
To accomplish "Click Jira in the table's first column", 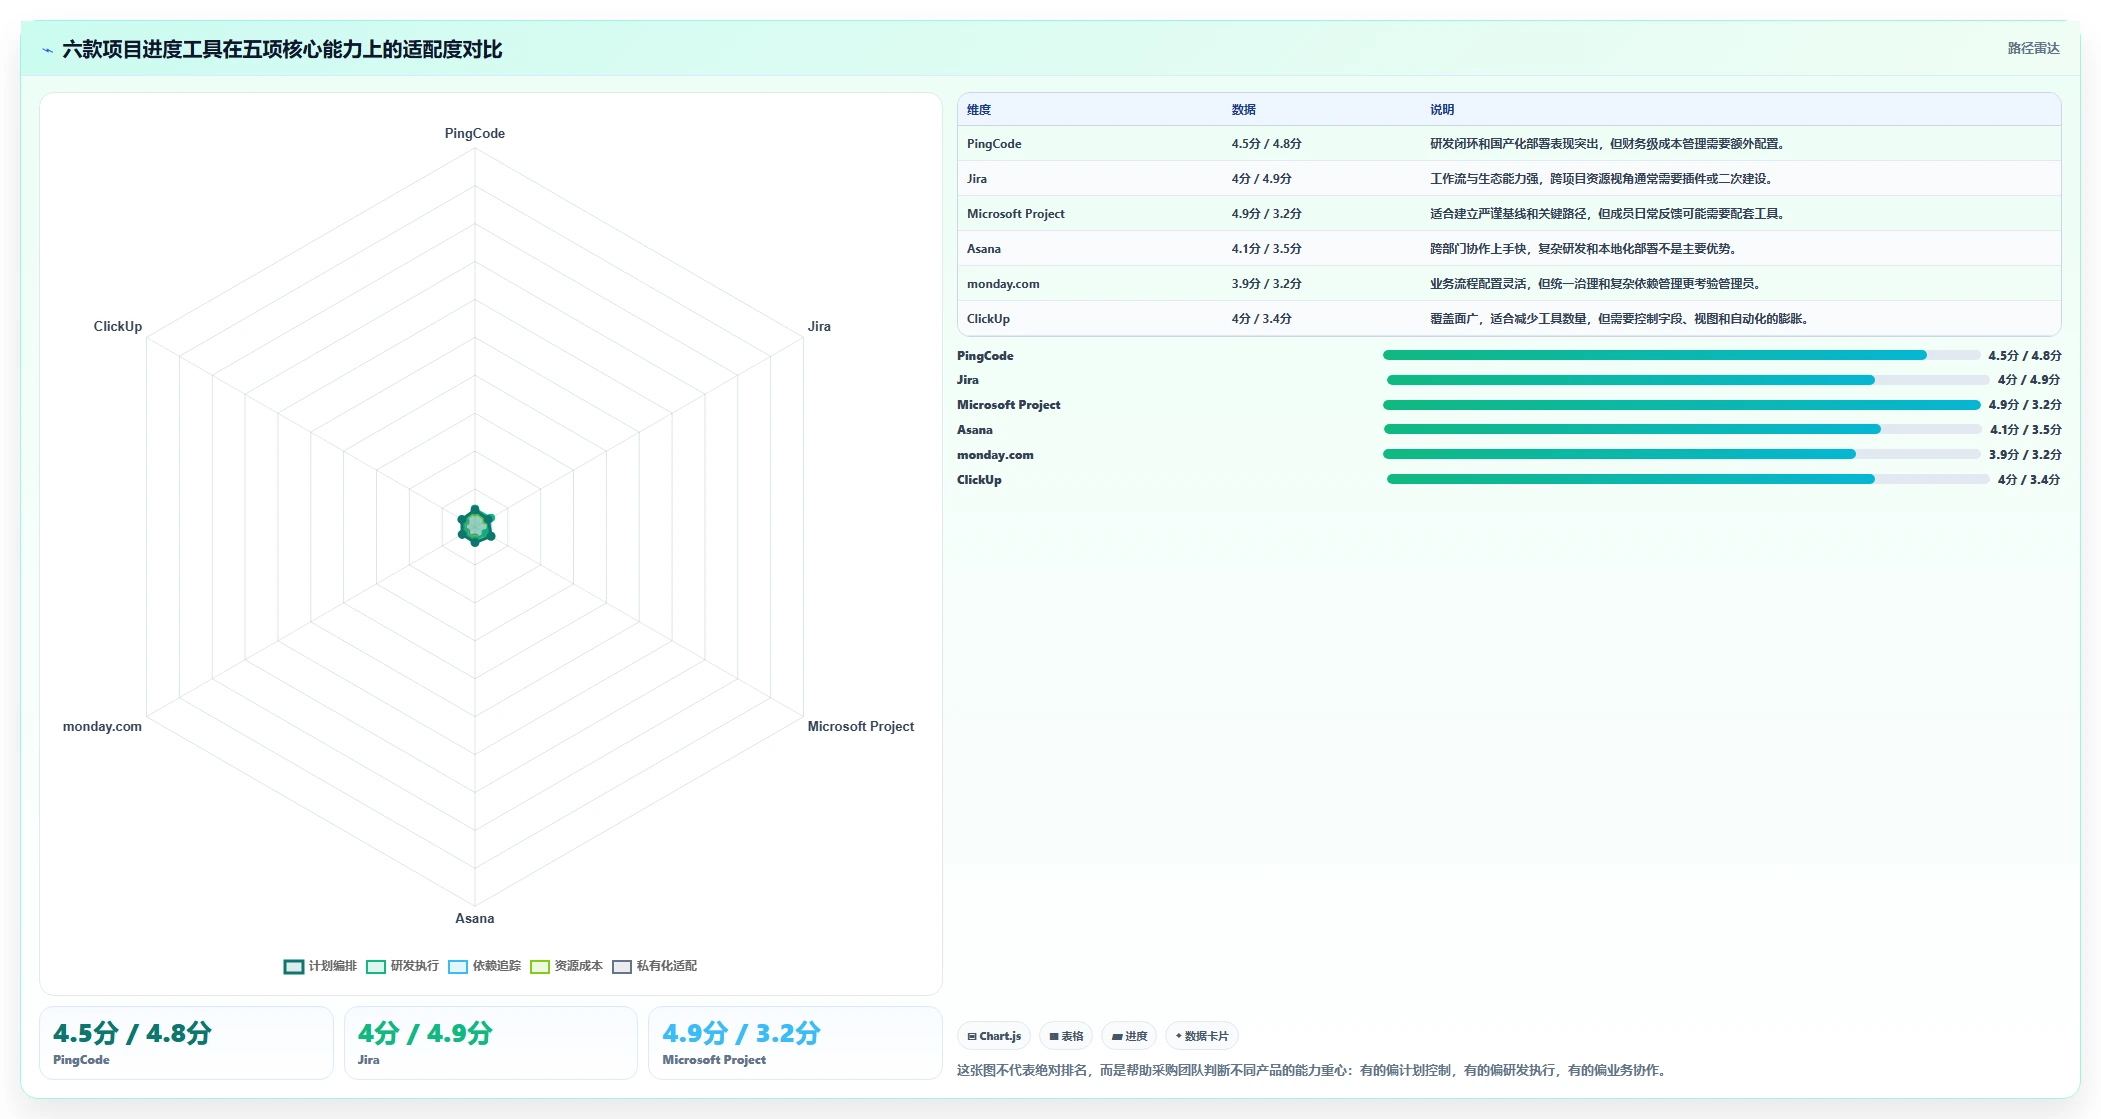I will [977, 179].
